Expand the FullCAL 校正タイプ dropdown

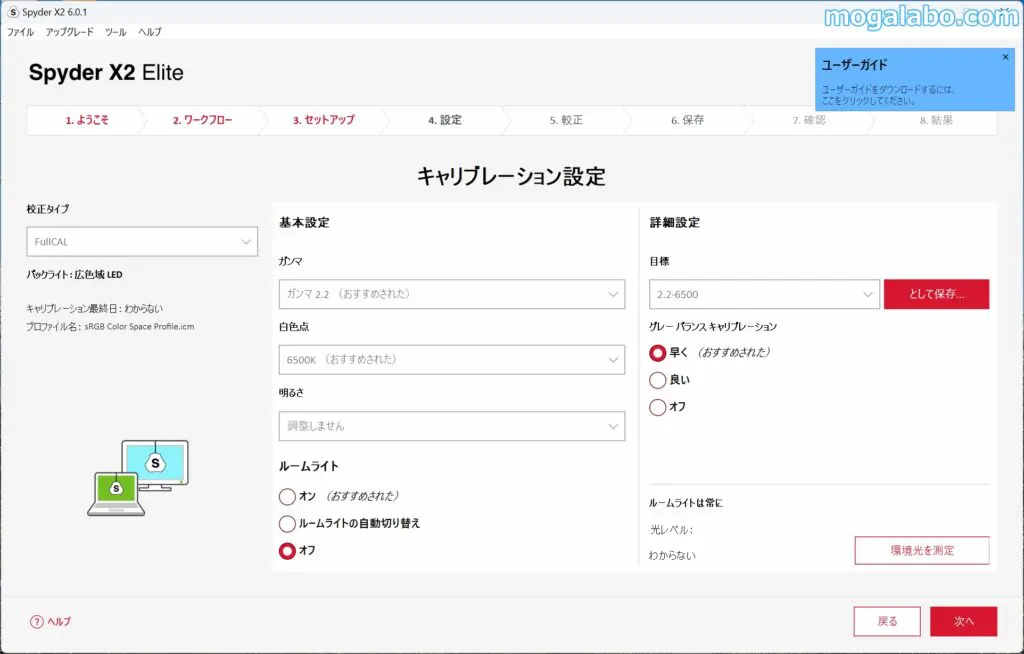[141, 241]
